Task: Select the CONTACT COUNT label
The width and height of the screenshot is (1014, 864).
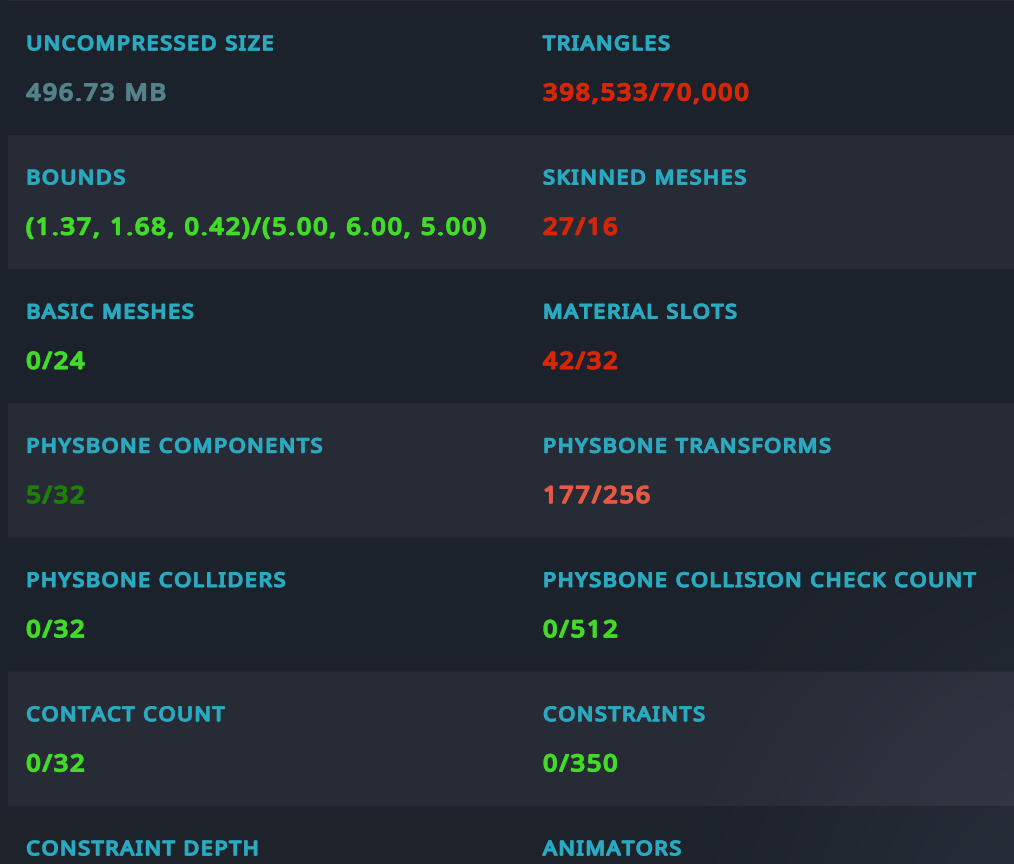Action: tap(125, 714)
